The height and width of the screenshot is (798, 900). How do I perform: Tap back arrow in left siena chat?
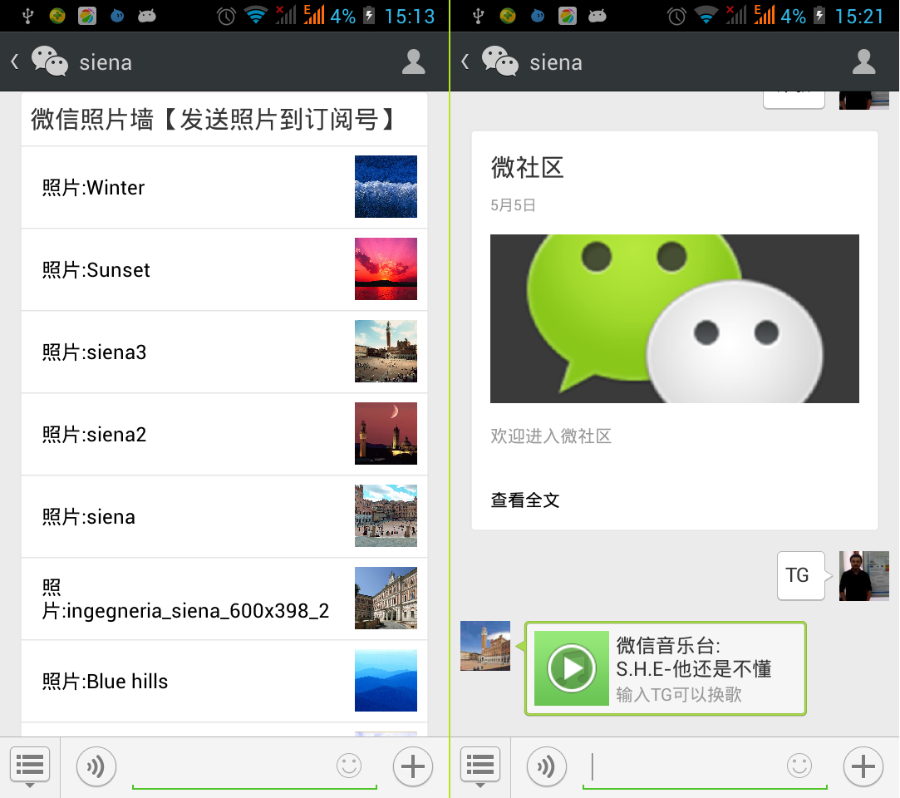tap(15, 61)
